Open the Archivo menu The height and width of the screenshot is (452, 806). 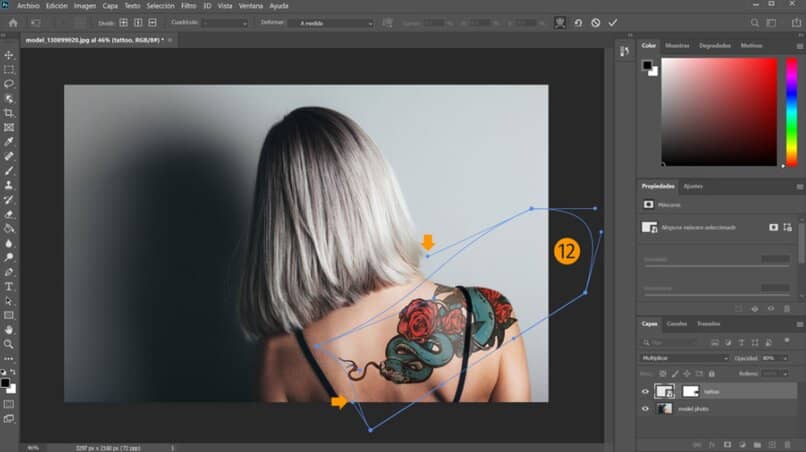(x=28, y=6)
